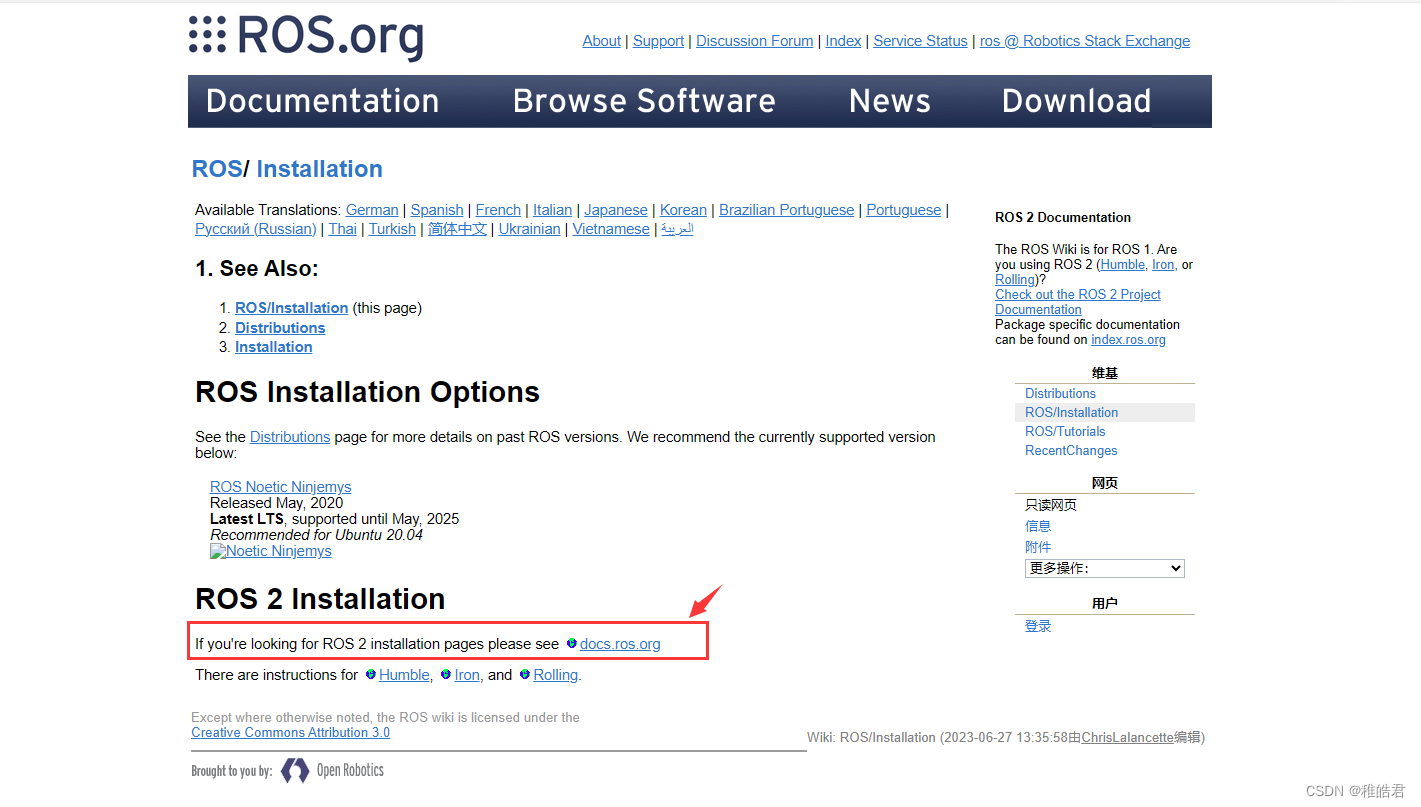Open Distributions in See Also list
Viewport: 1421px width, 807px height.
(x=280, y=328)
